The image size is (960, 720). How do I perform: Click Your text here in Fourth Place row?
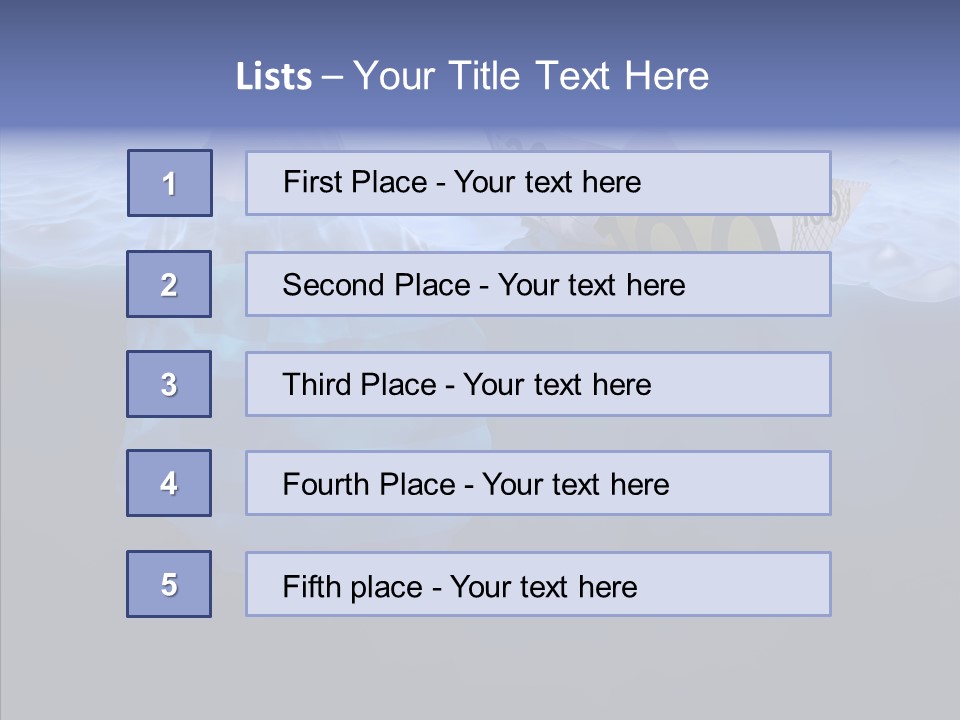[x=576, y=485]
